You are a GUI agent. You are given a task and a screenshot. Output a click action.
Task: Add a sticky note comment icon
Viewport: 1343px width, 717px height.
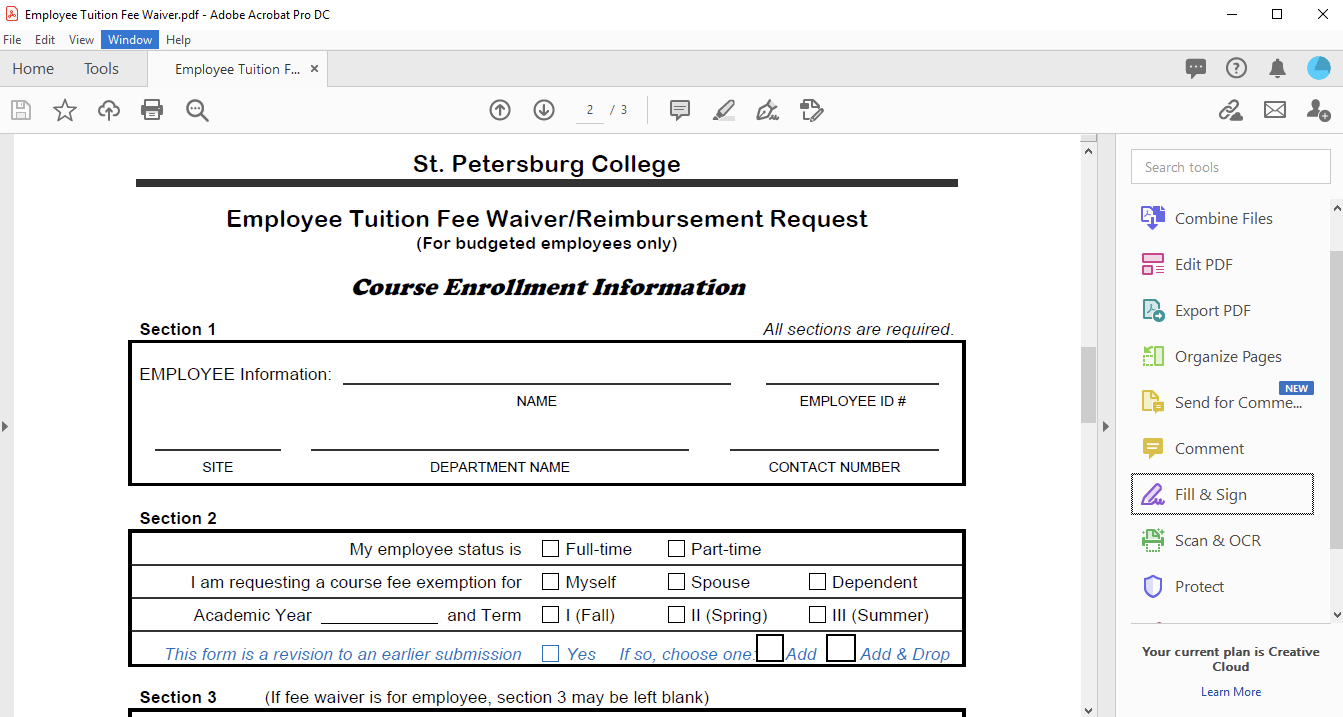[680, 110]
